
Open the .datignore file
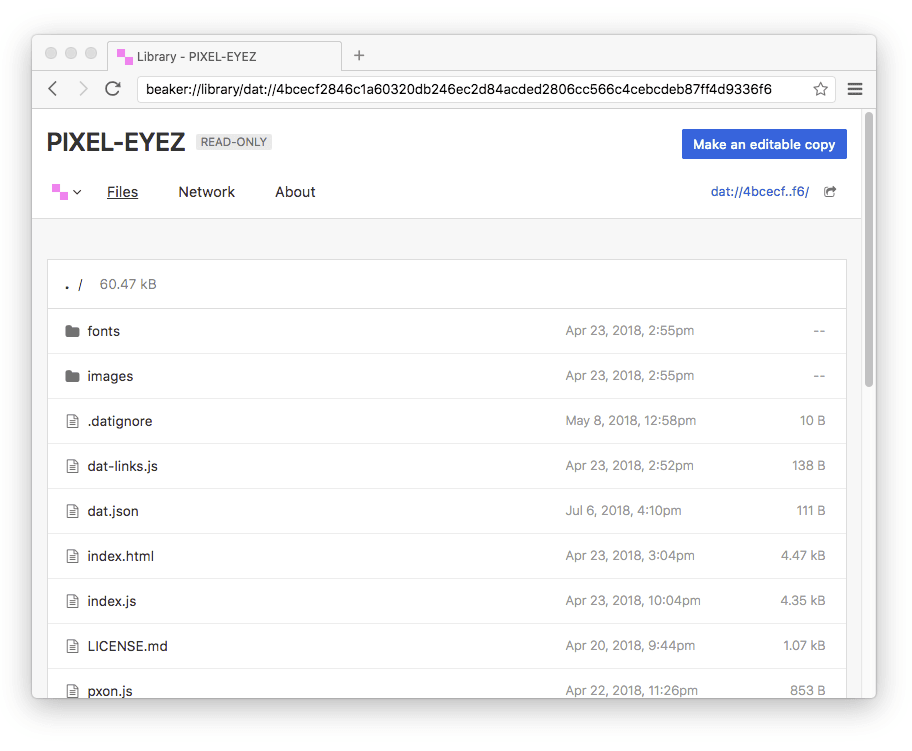click(120, 421)
